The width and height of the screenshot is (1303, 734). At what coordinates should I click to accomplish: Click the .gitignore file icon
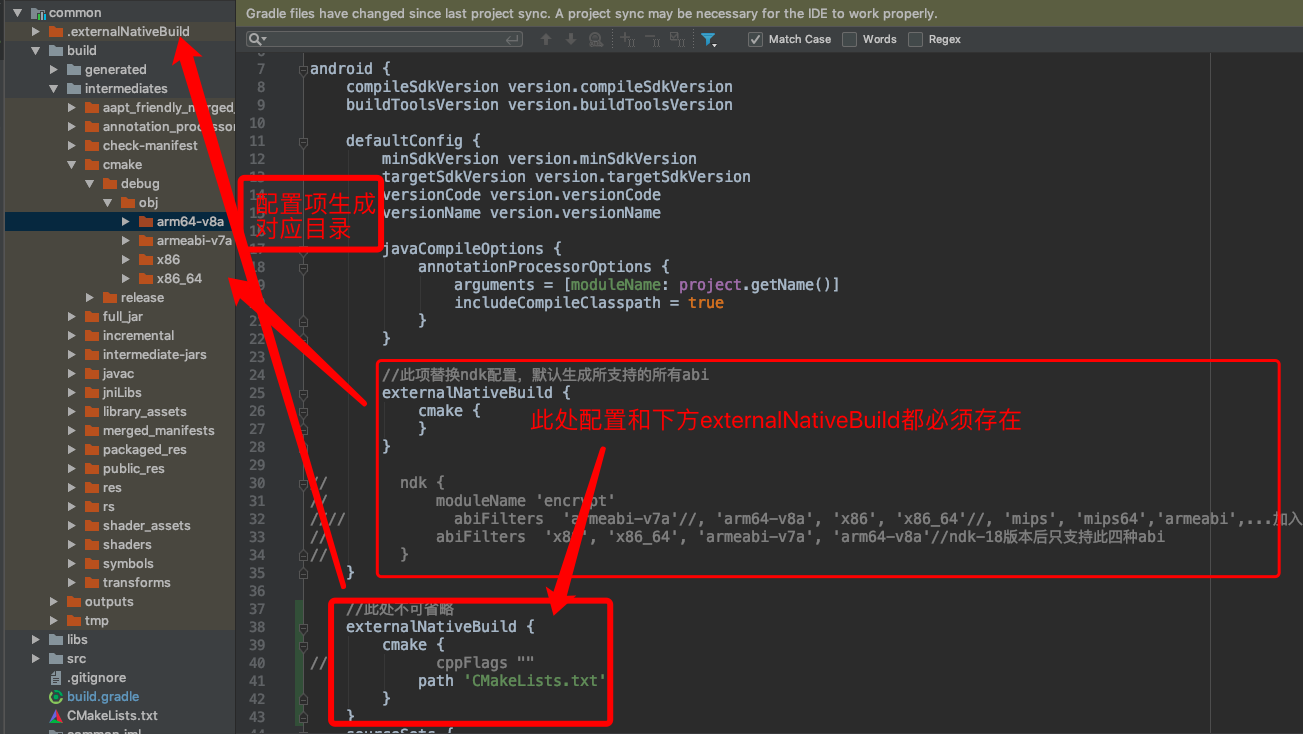56,677
